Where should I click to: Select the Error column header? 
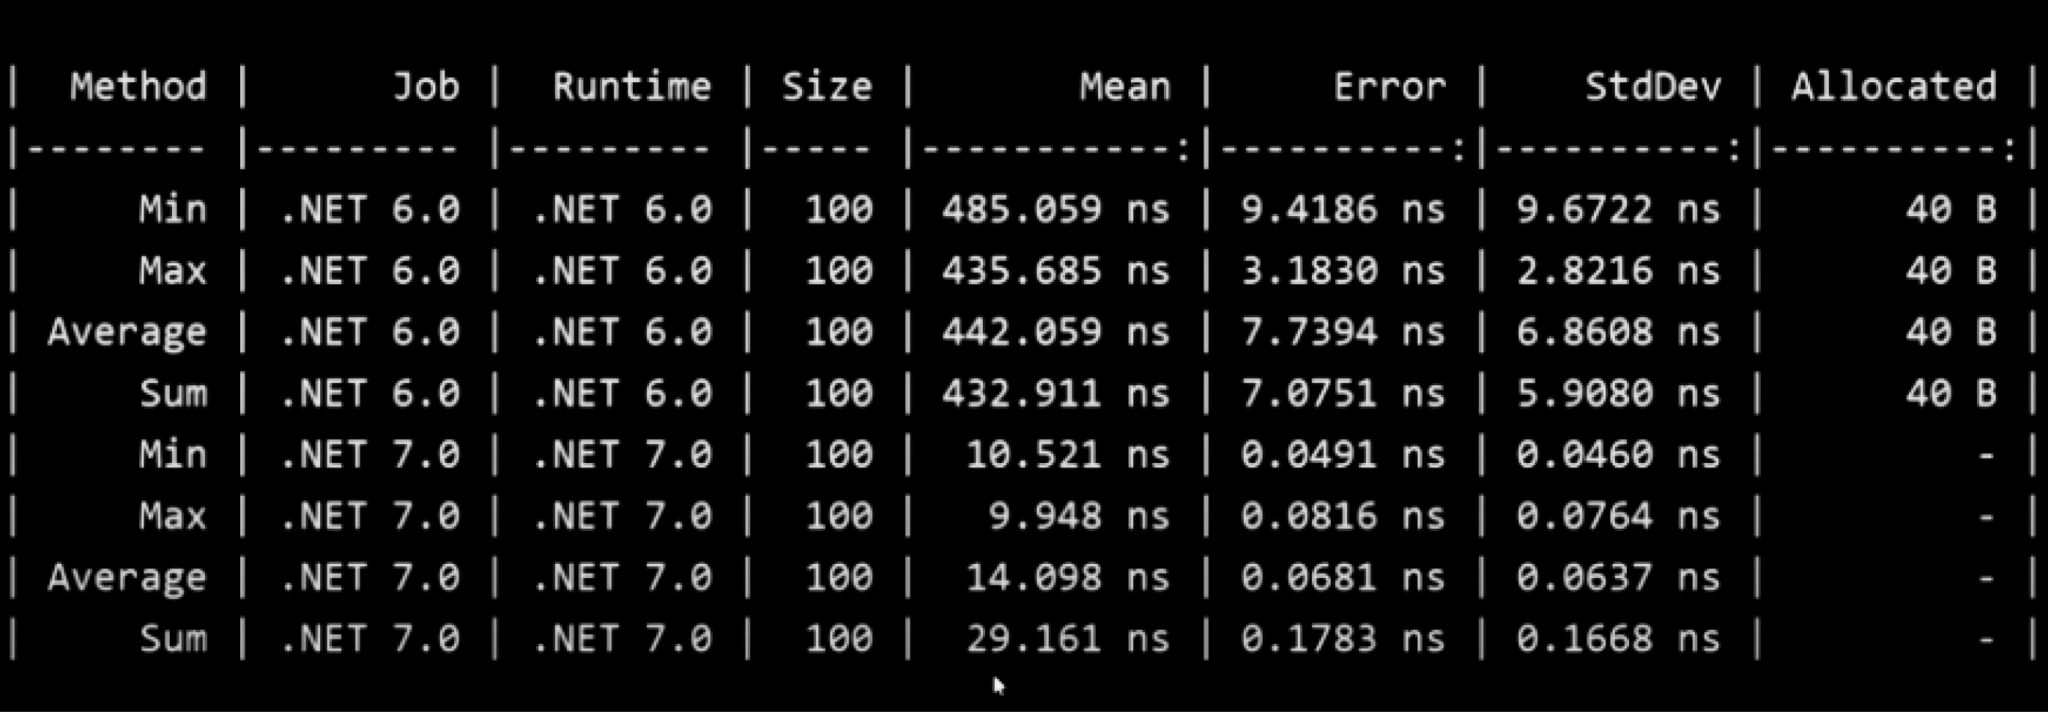(x=1389, y=87)
